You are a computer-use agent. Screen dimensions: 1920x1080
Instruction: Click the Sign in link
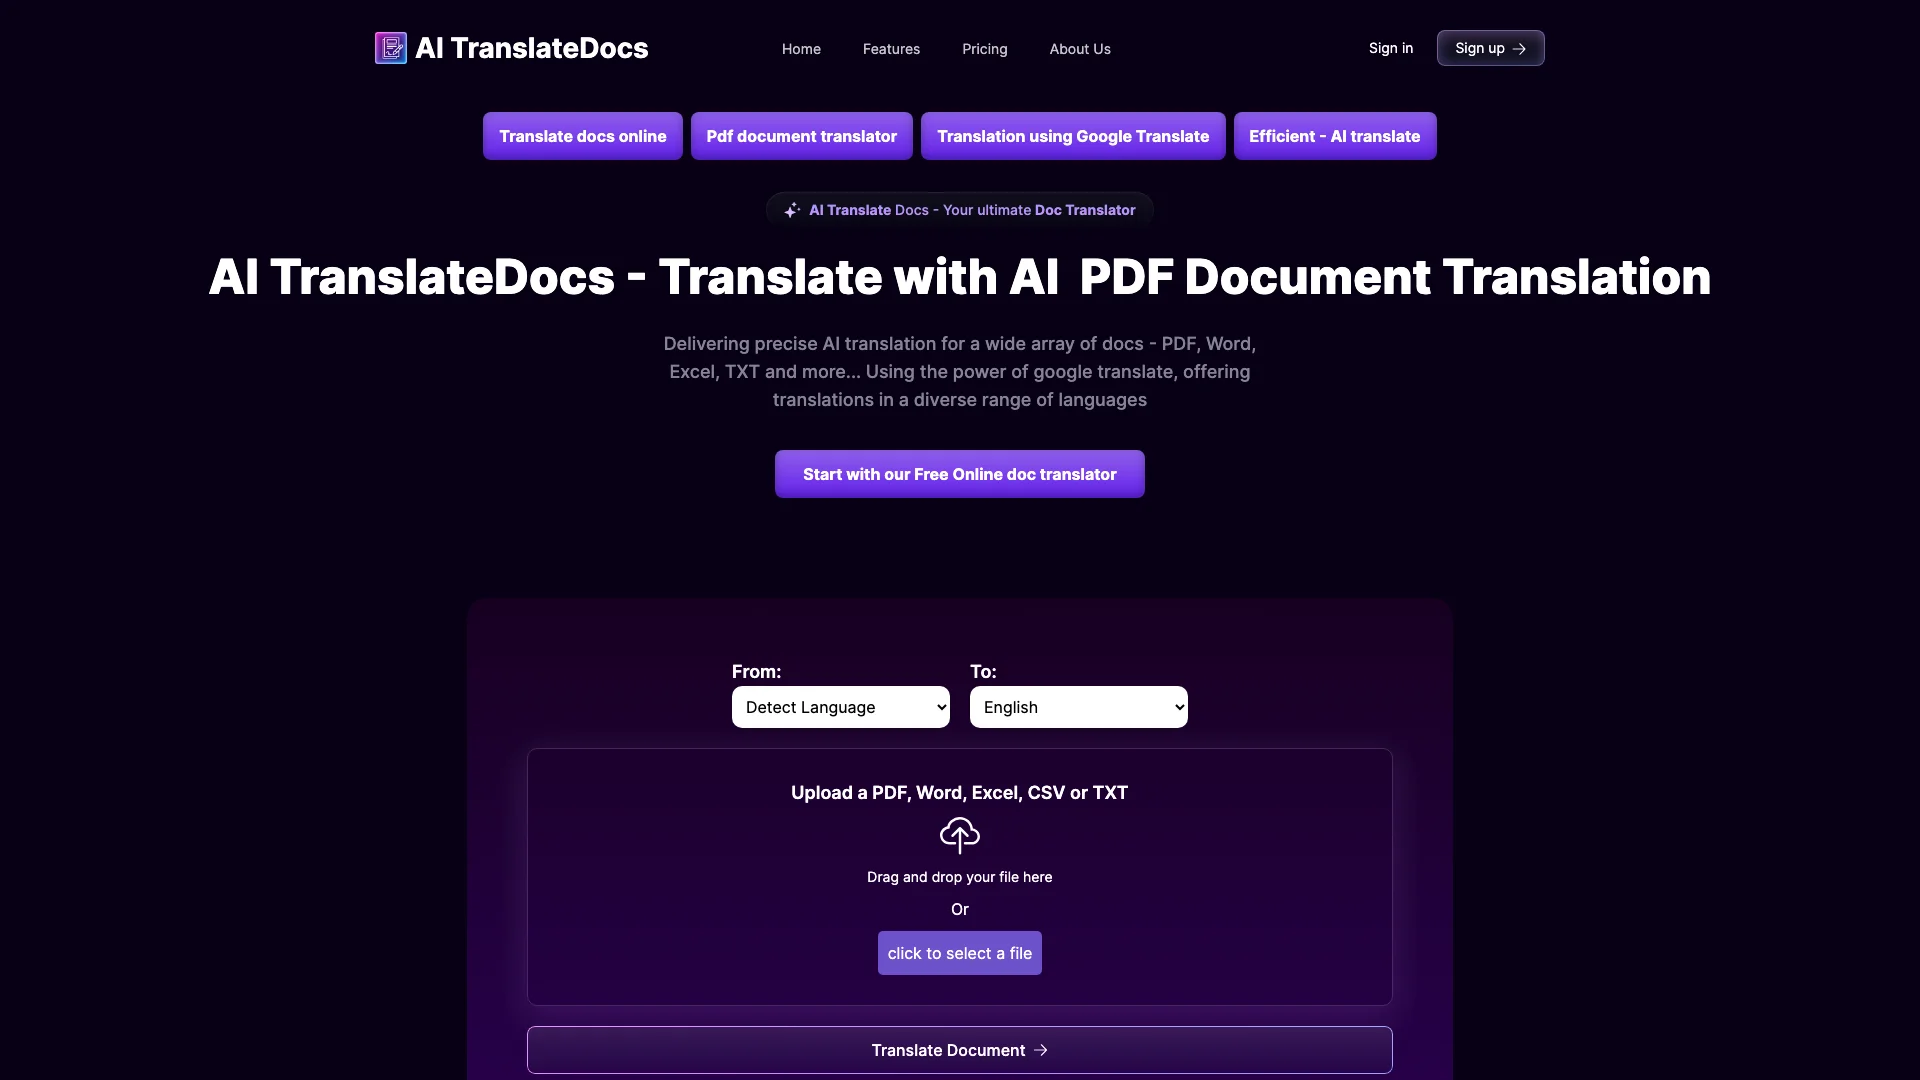tap(1390, 47)
